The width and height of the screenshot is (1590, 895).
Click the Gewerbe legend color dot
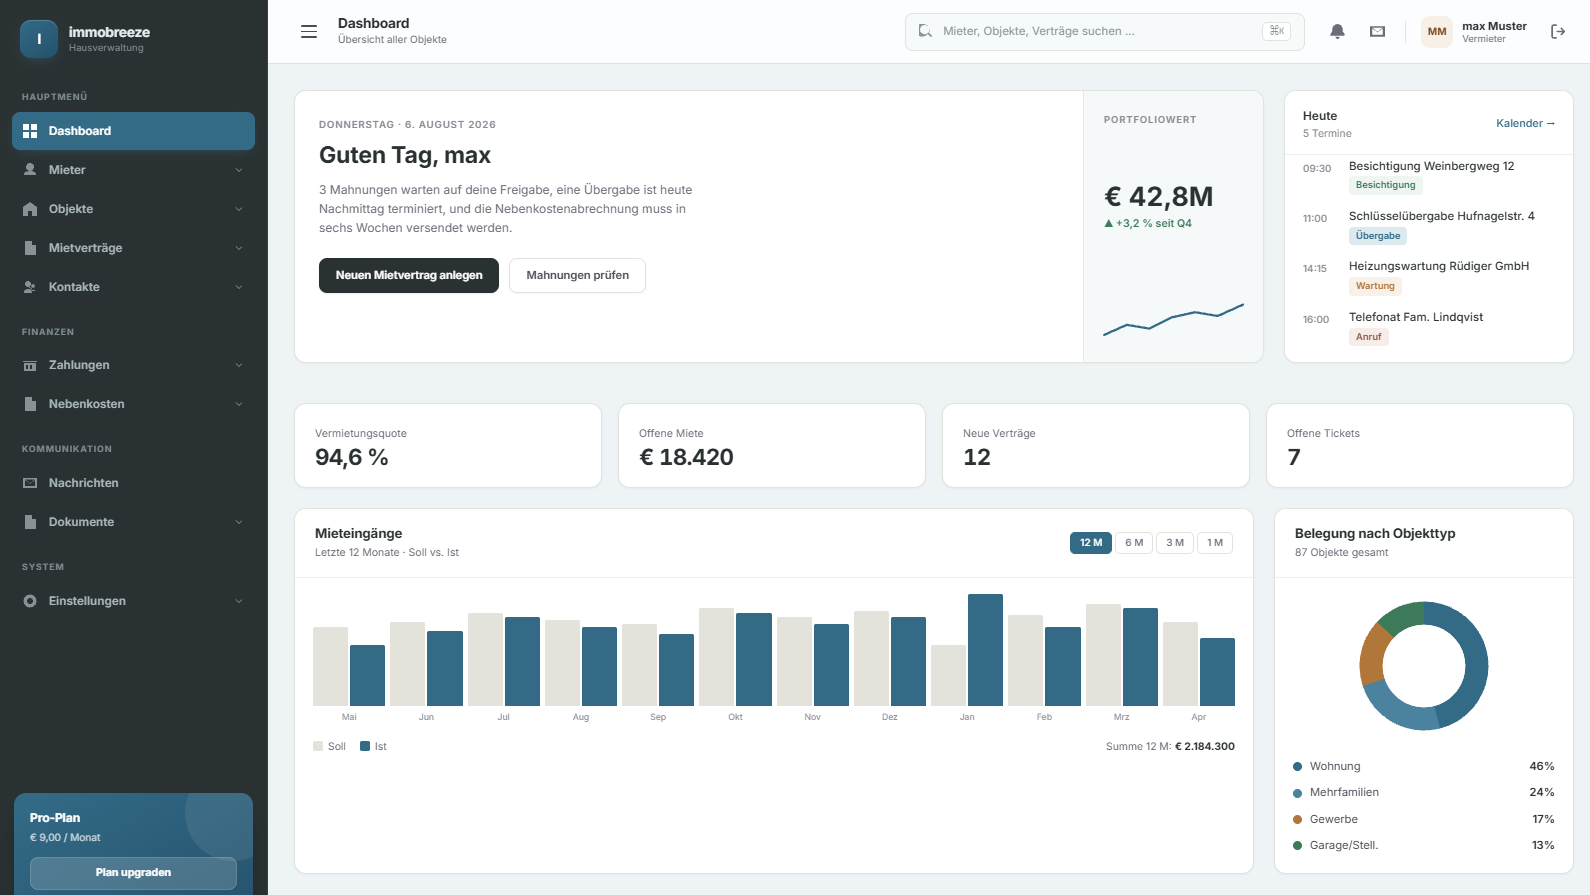point(1298,820)
